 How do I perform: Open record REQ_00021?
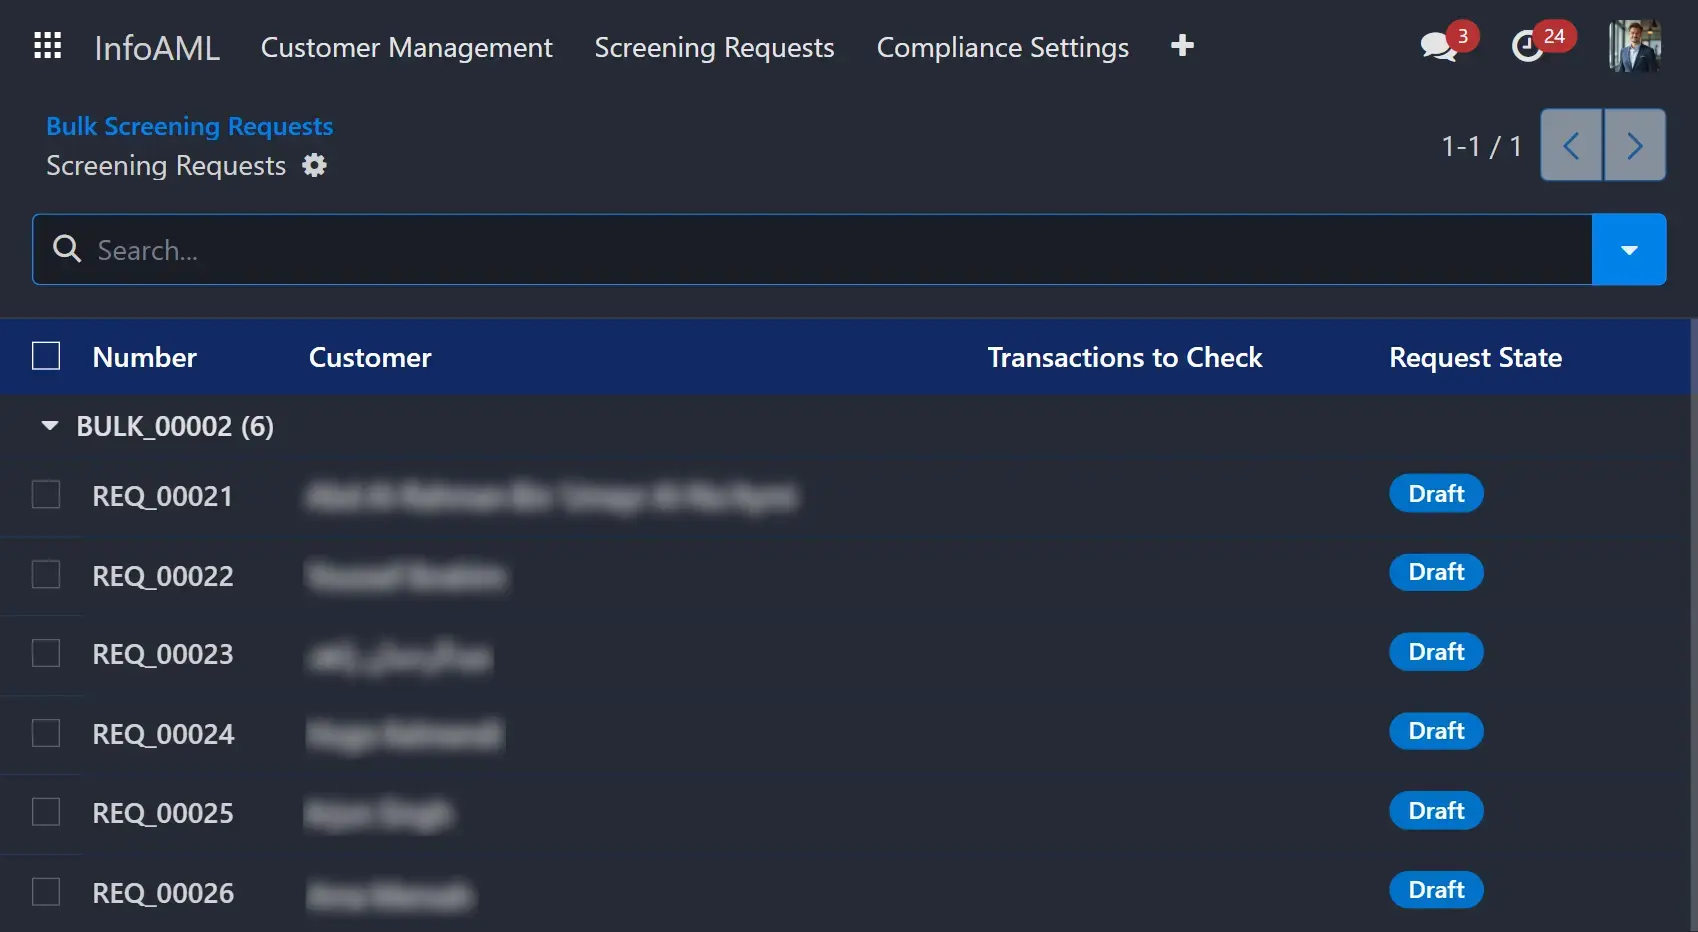point(163,496)
